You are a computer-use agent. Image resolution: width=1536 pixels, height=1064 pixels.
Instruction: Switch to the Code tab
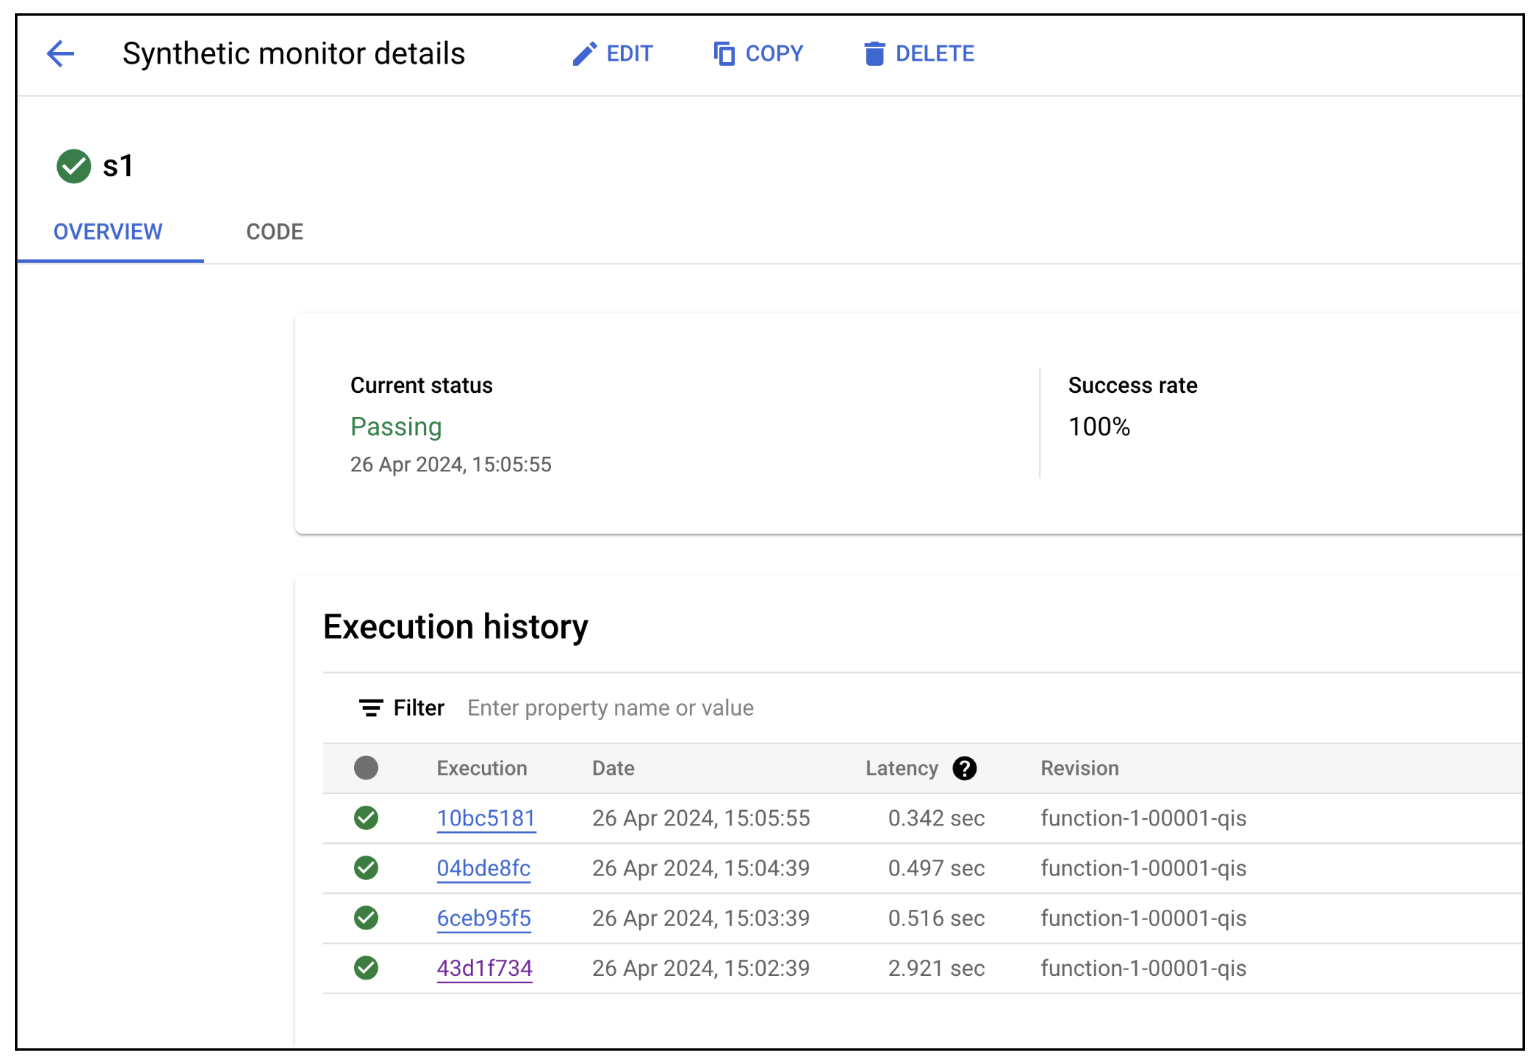(x=274, y=232)
